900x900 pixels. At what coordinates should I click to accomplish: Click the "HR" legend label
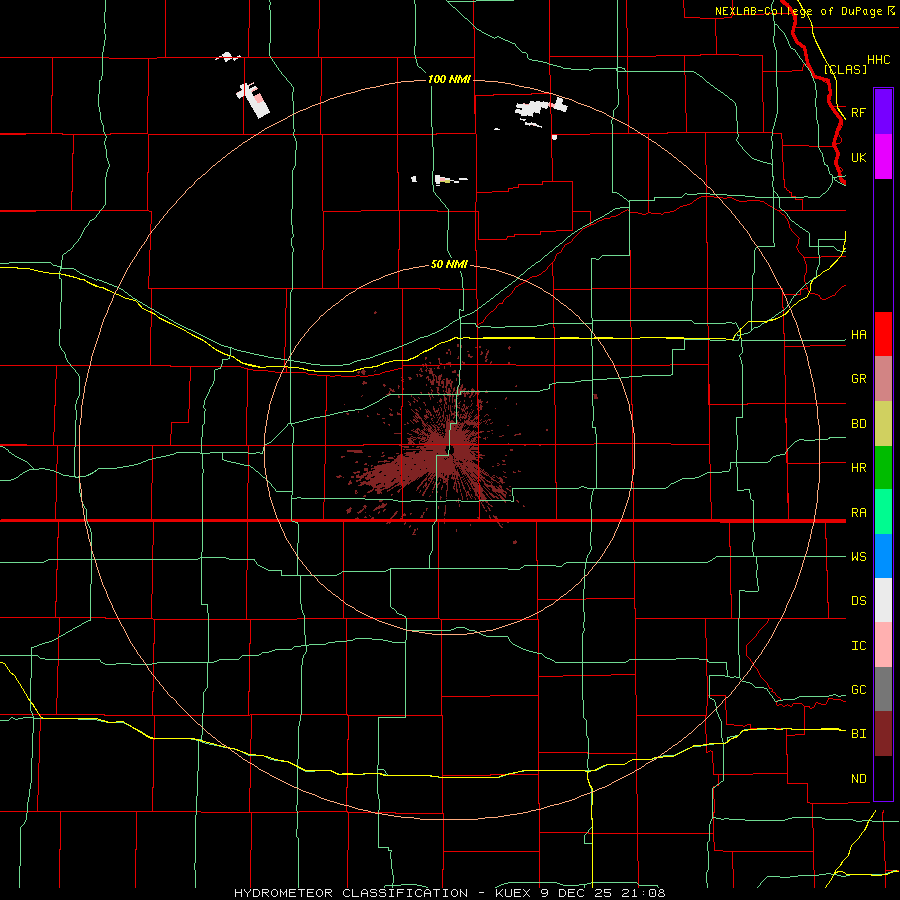[x=859, y=468]
